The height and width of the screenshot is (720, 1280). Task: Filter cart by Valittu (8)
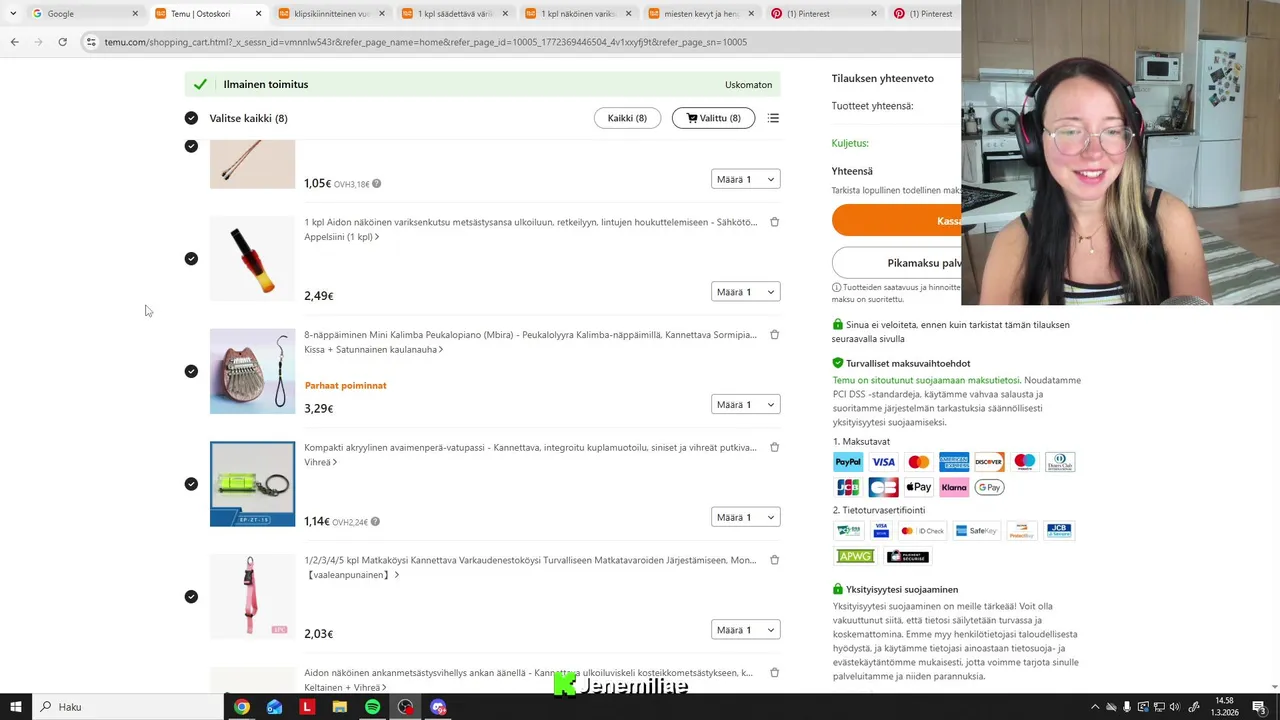[713, 118]
